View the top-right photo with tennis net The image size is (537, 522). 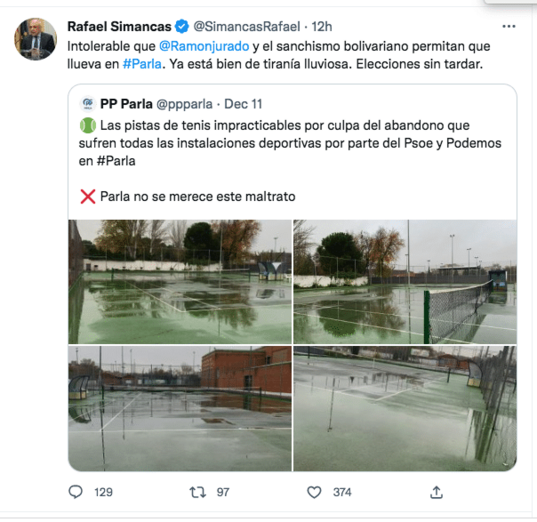click(x=405, y=282)
